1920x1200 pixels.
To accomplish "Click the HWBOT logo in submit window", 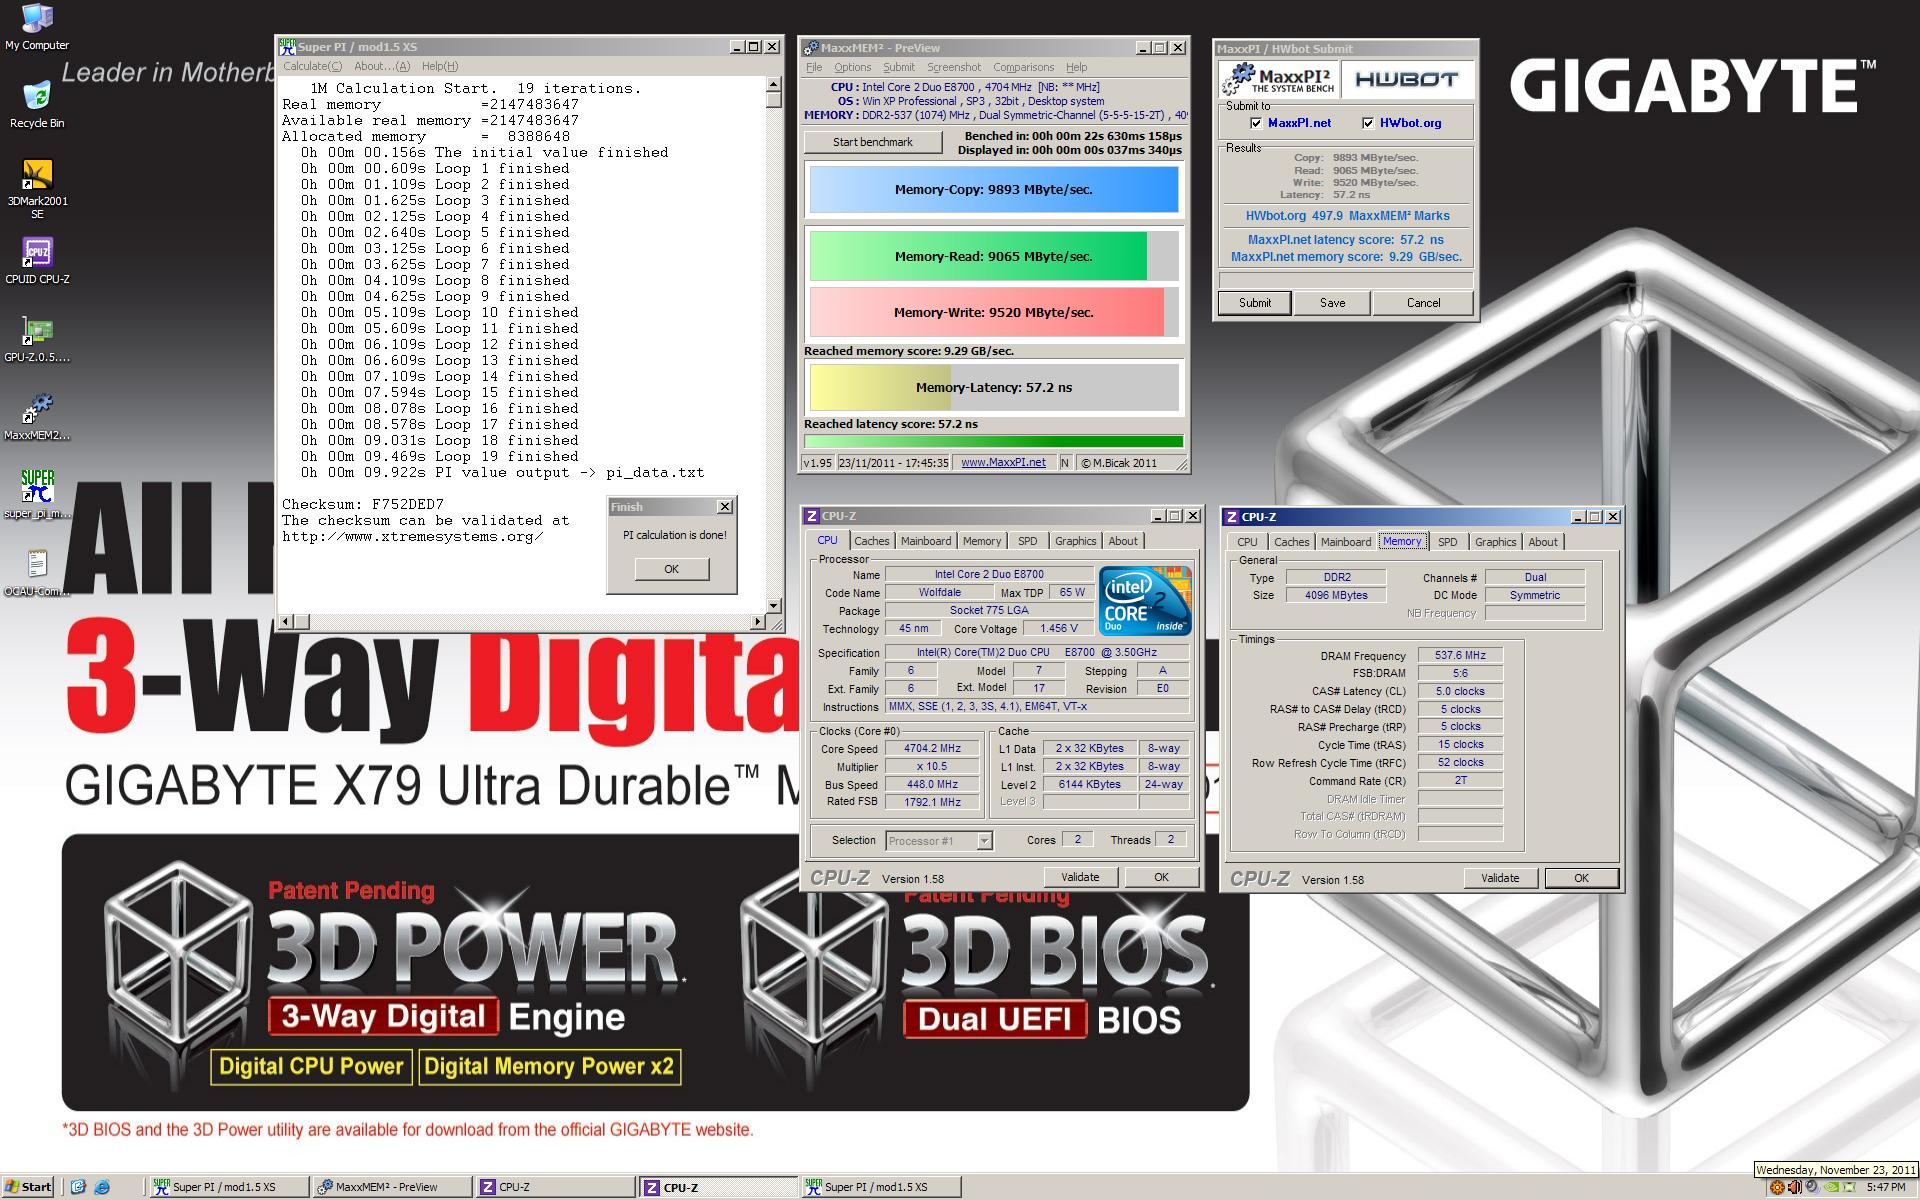I will pos(1407,79).
